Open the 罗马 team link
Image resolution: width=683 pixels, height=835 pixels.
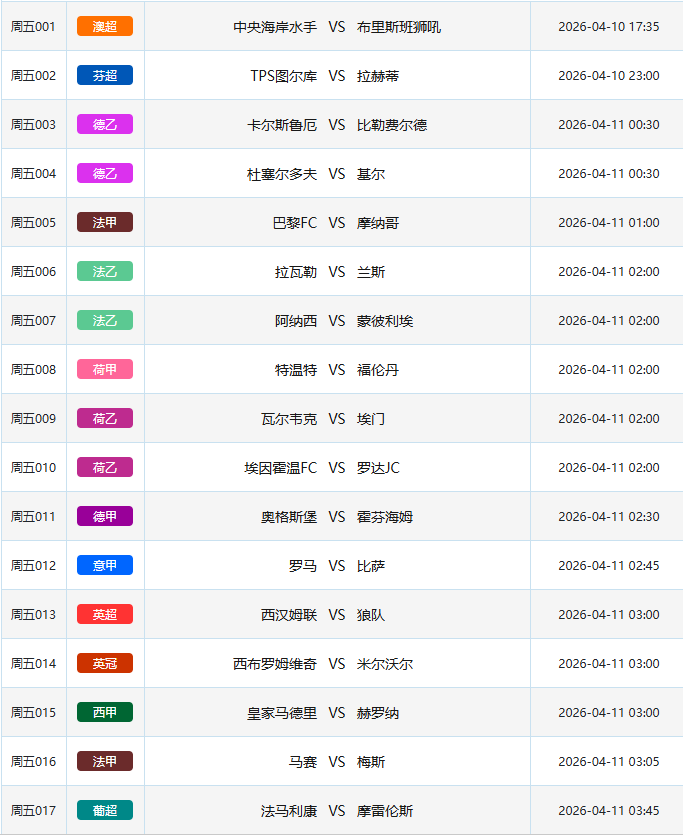point(303,566)
